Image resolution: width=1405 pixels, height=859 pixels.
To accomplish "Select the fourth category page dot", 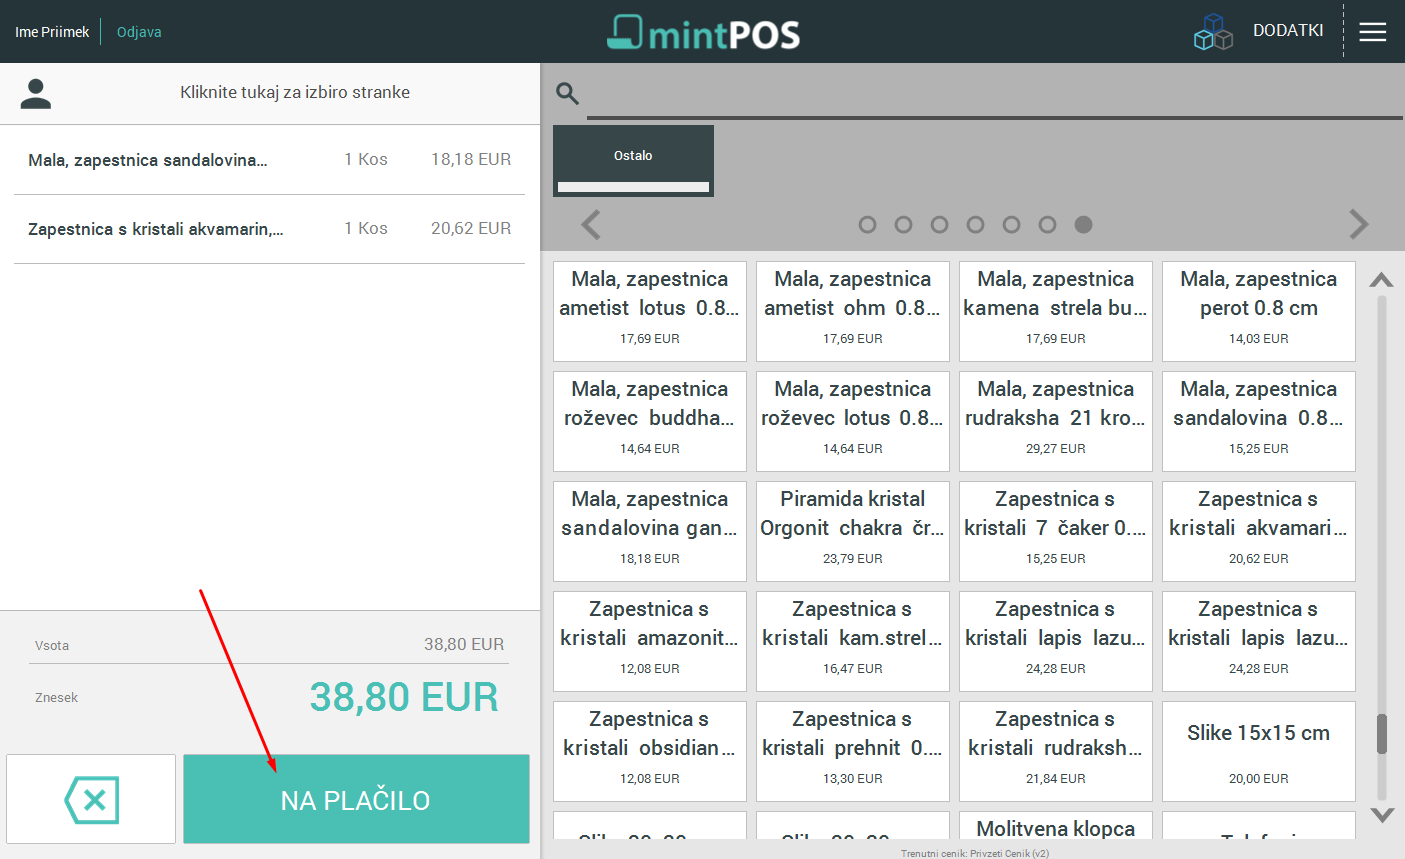I will (x=975, y=225).
